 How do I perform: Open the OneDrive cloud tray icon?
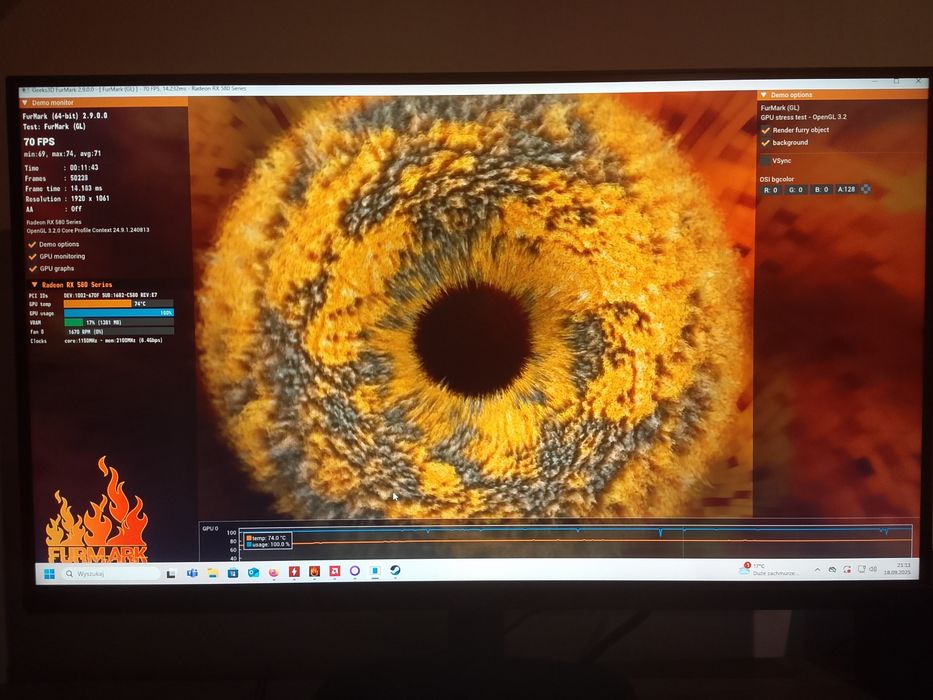832,570
